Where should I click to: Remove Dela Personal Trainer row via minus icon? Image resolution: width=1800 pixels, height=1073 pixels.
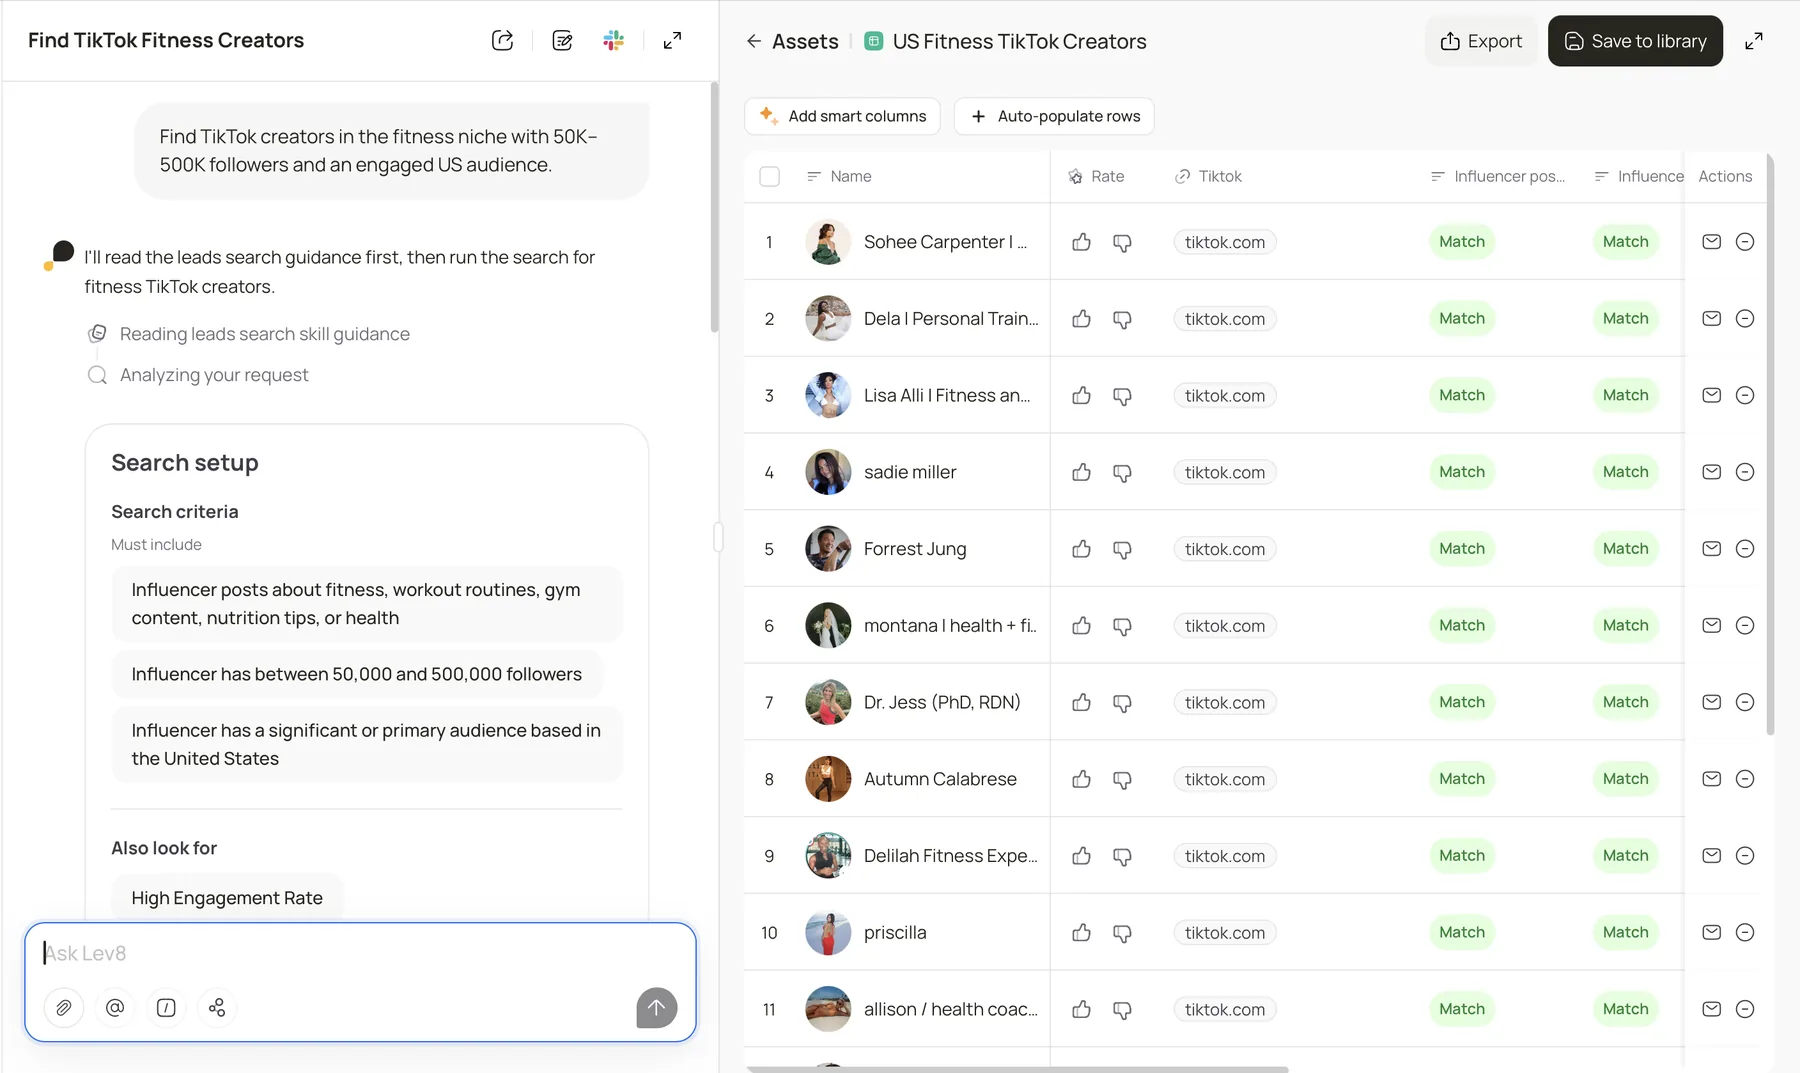pos(1745,318)
